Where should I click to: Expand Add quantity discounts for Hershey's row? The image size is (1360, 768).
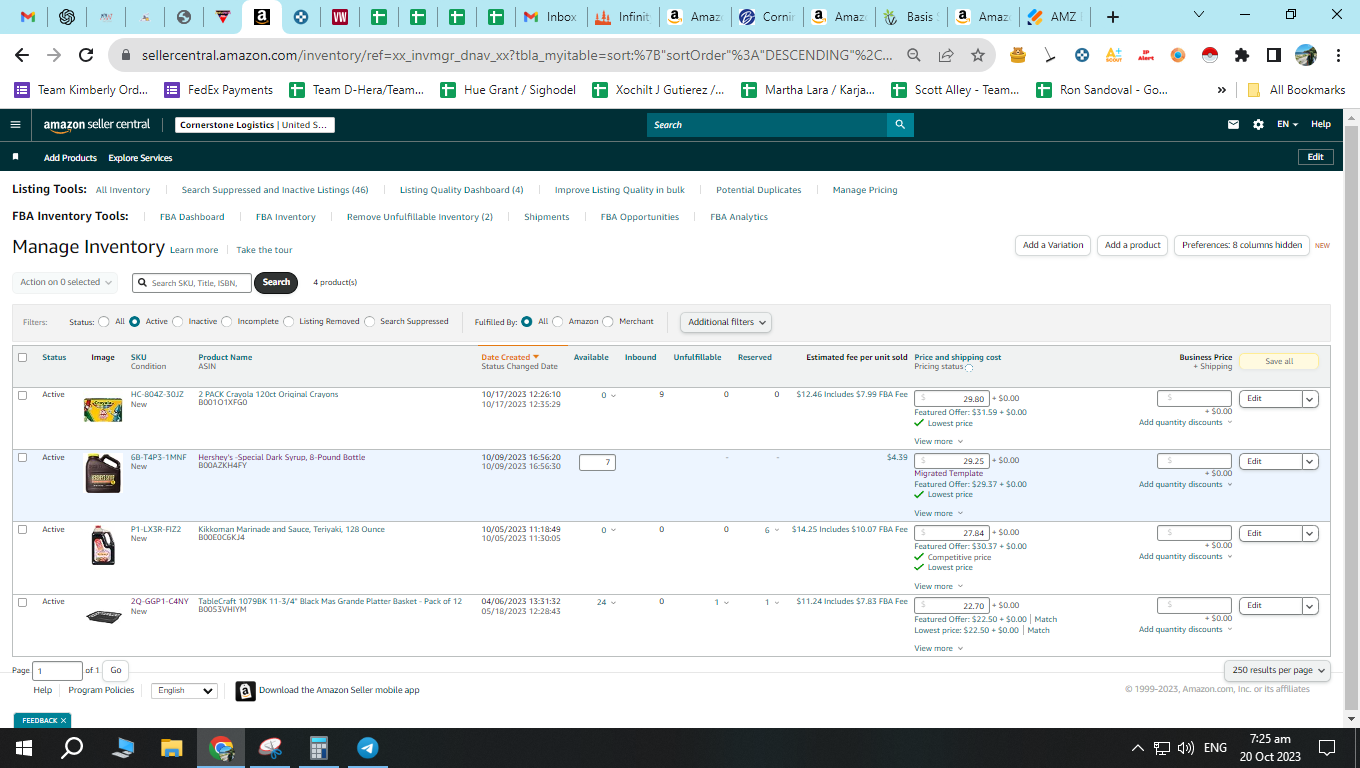click(x=1186, y=485)
